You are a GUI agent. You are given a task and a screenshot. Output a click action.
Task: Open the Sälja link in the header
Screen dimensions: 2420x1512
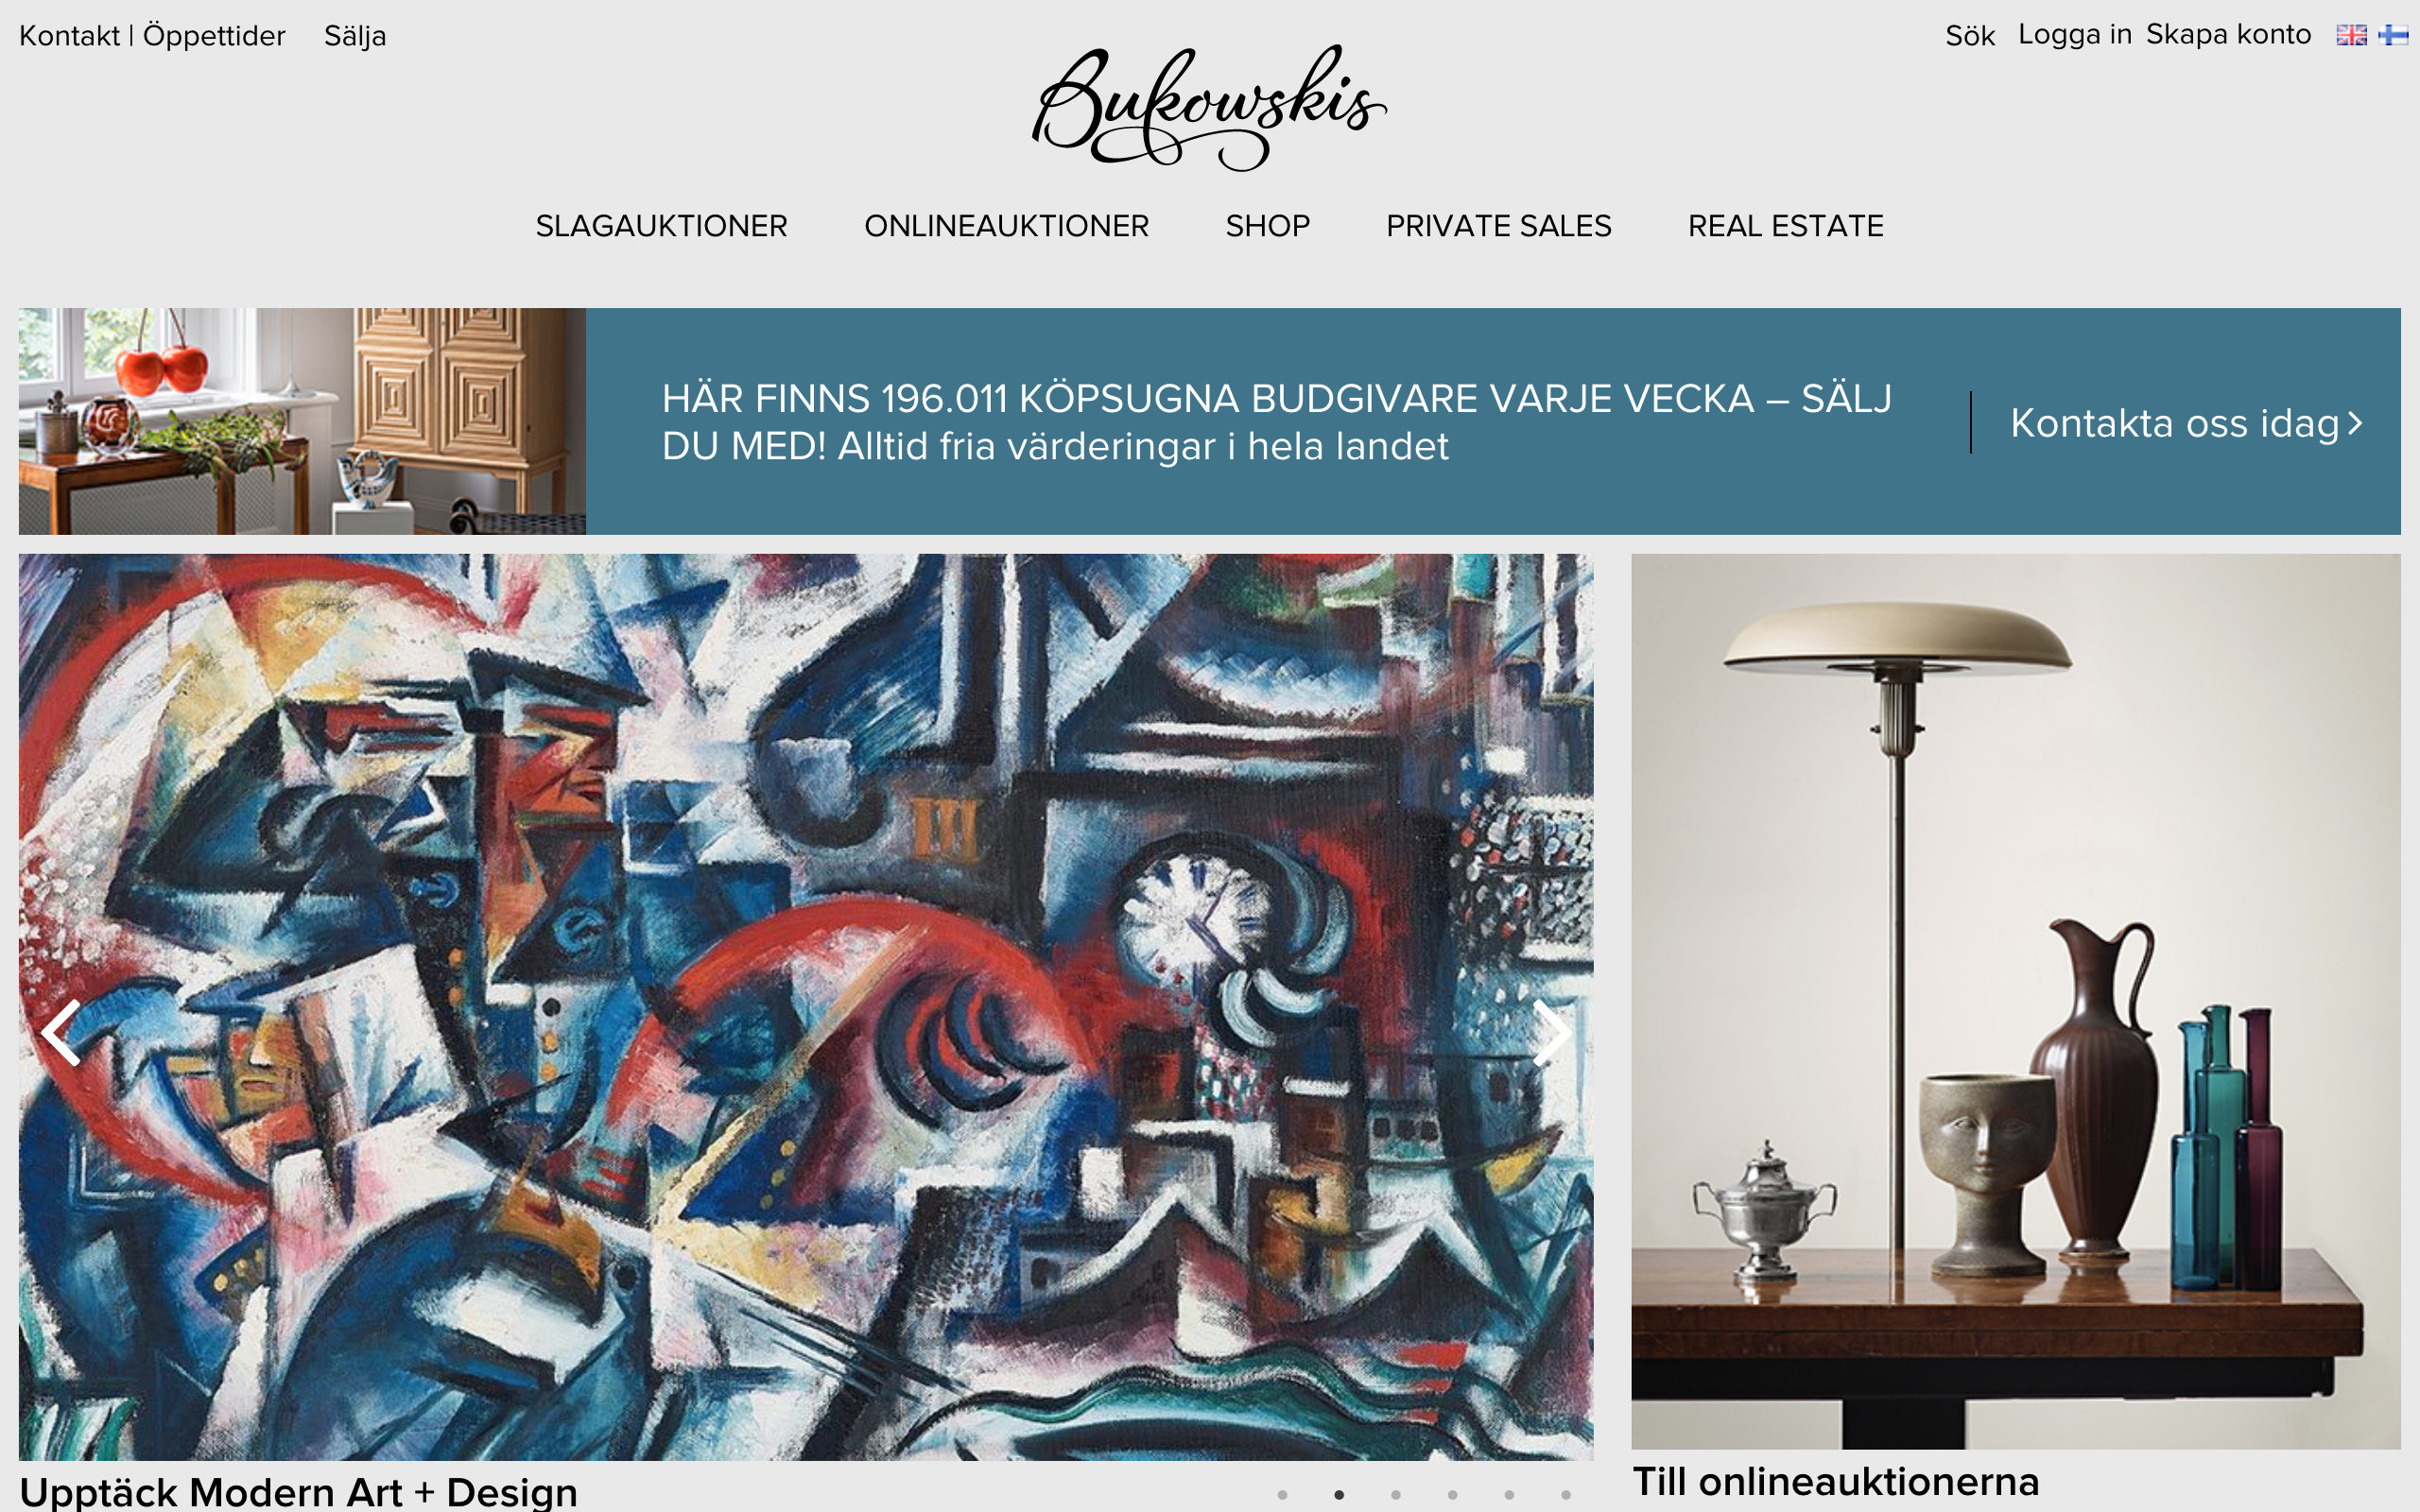tap(355, 36)
